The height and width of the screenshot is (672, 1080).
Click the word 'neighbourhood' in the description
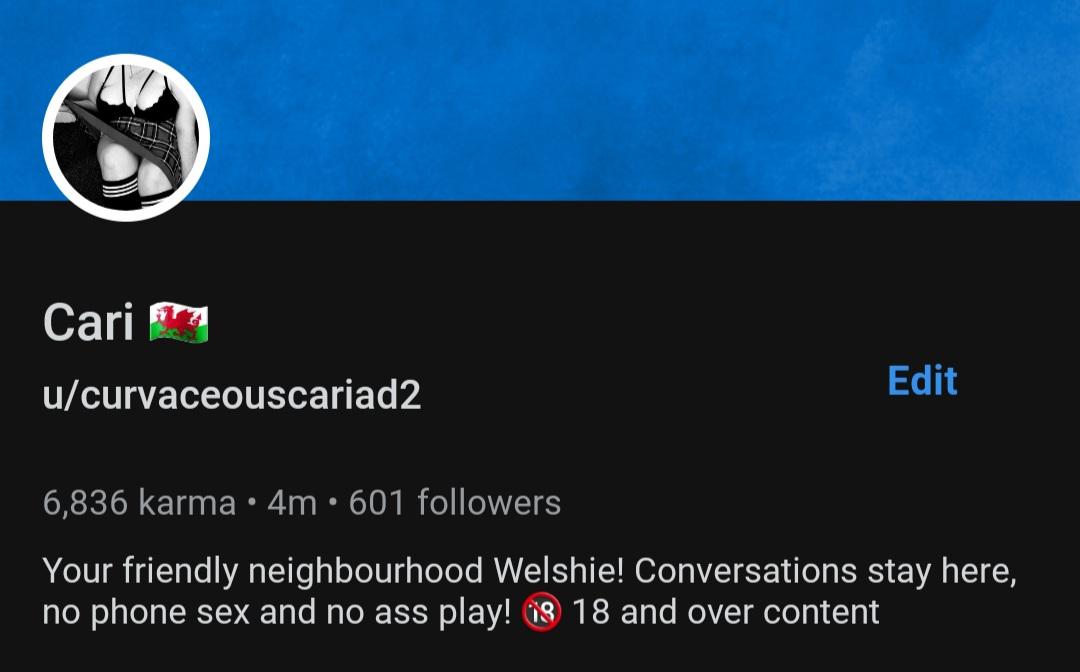click(365, 571)
